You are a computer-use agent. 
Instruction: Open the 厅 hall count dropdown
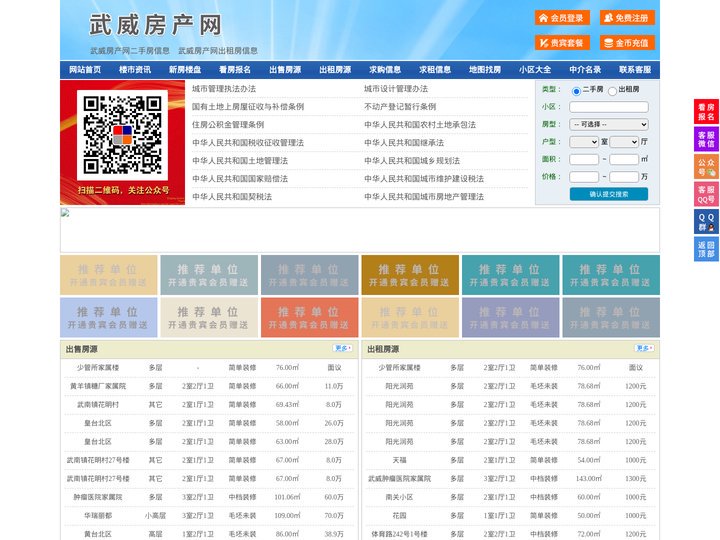click(x=624, y=142)
